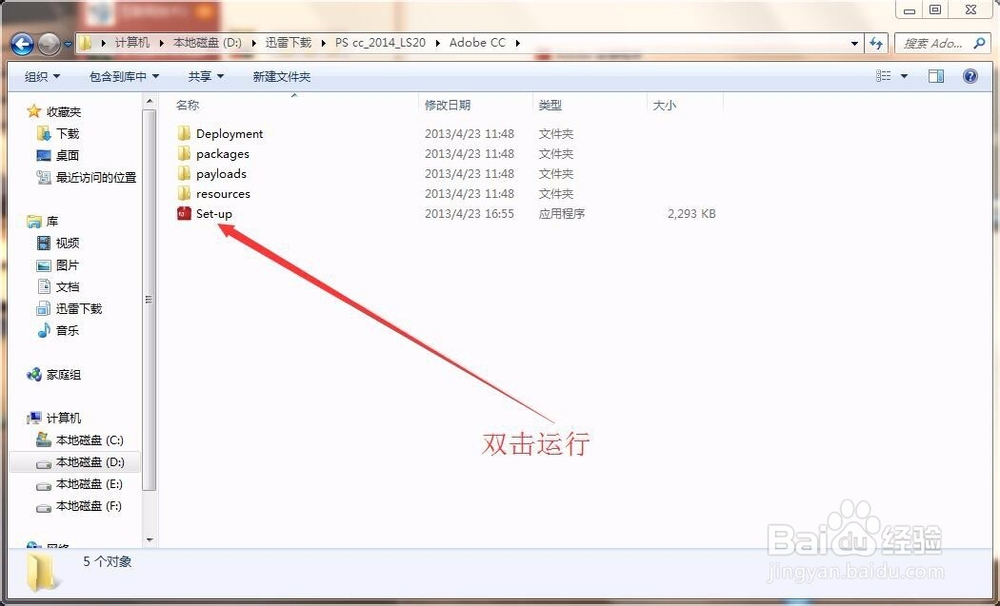The height and width of the screenshot is (606, 1000).
Task: Sort by 大小 column header
Action: (664, 105)
